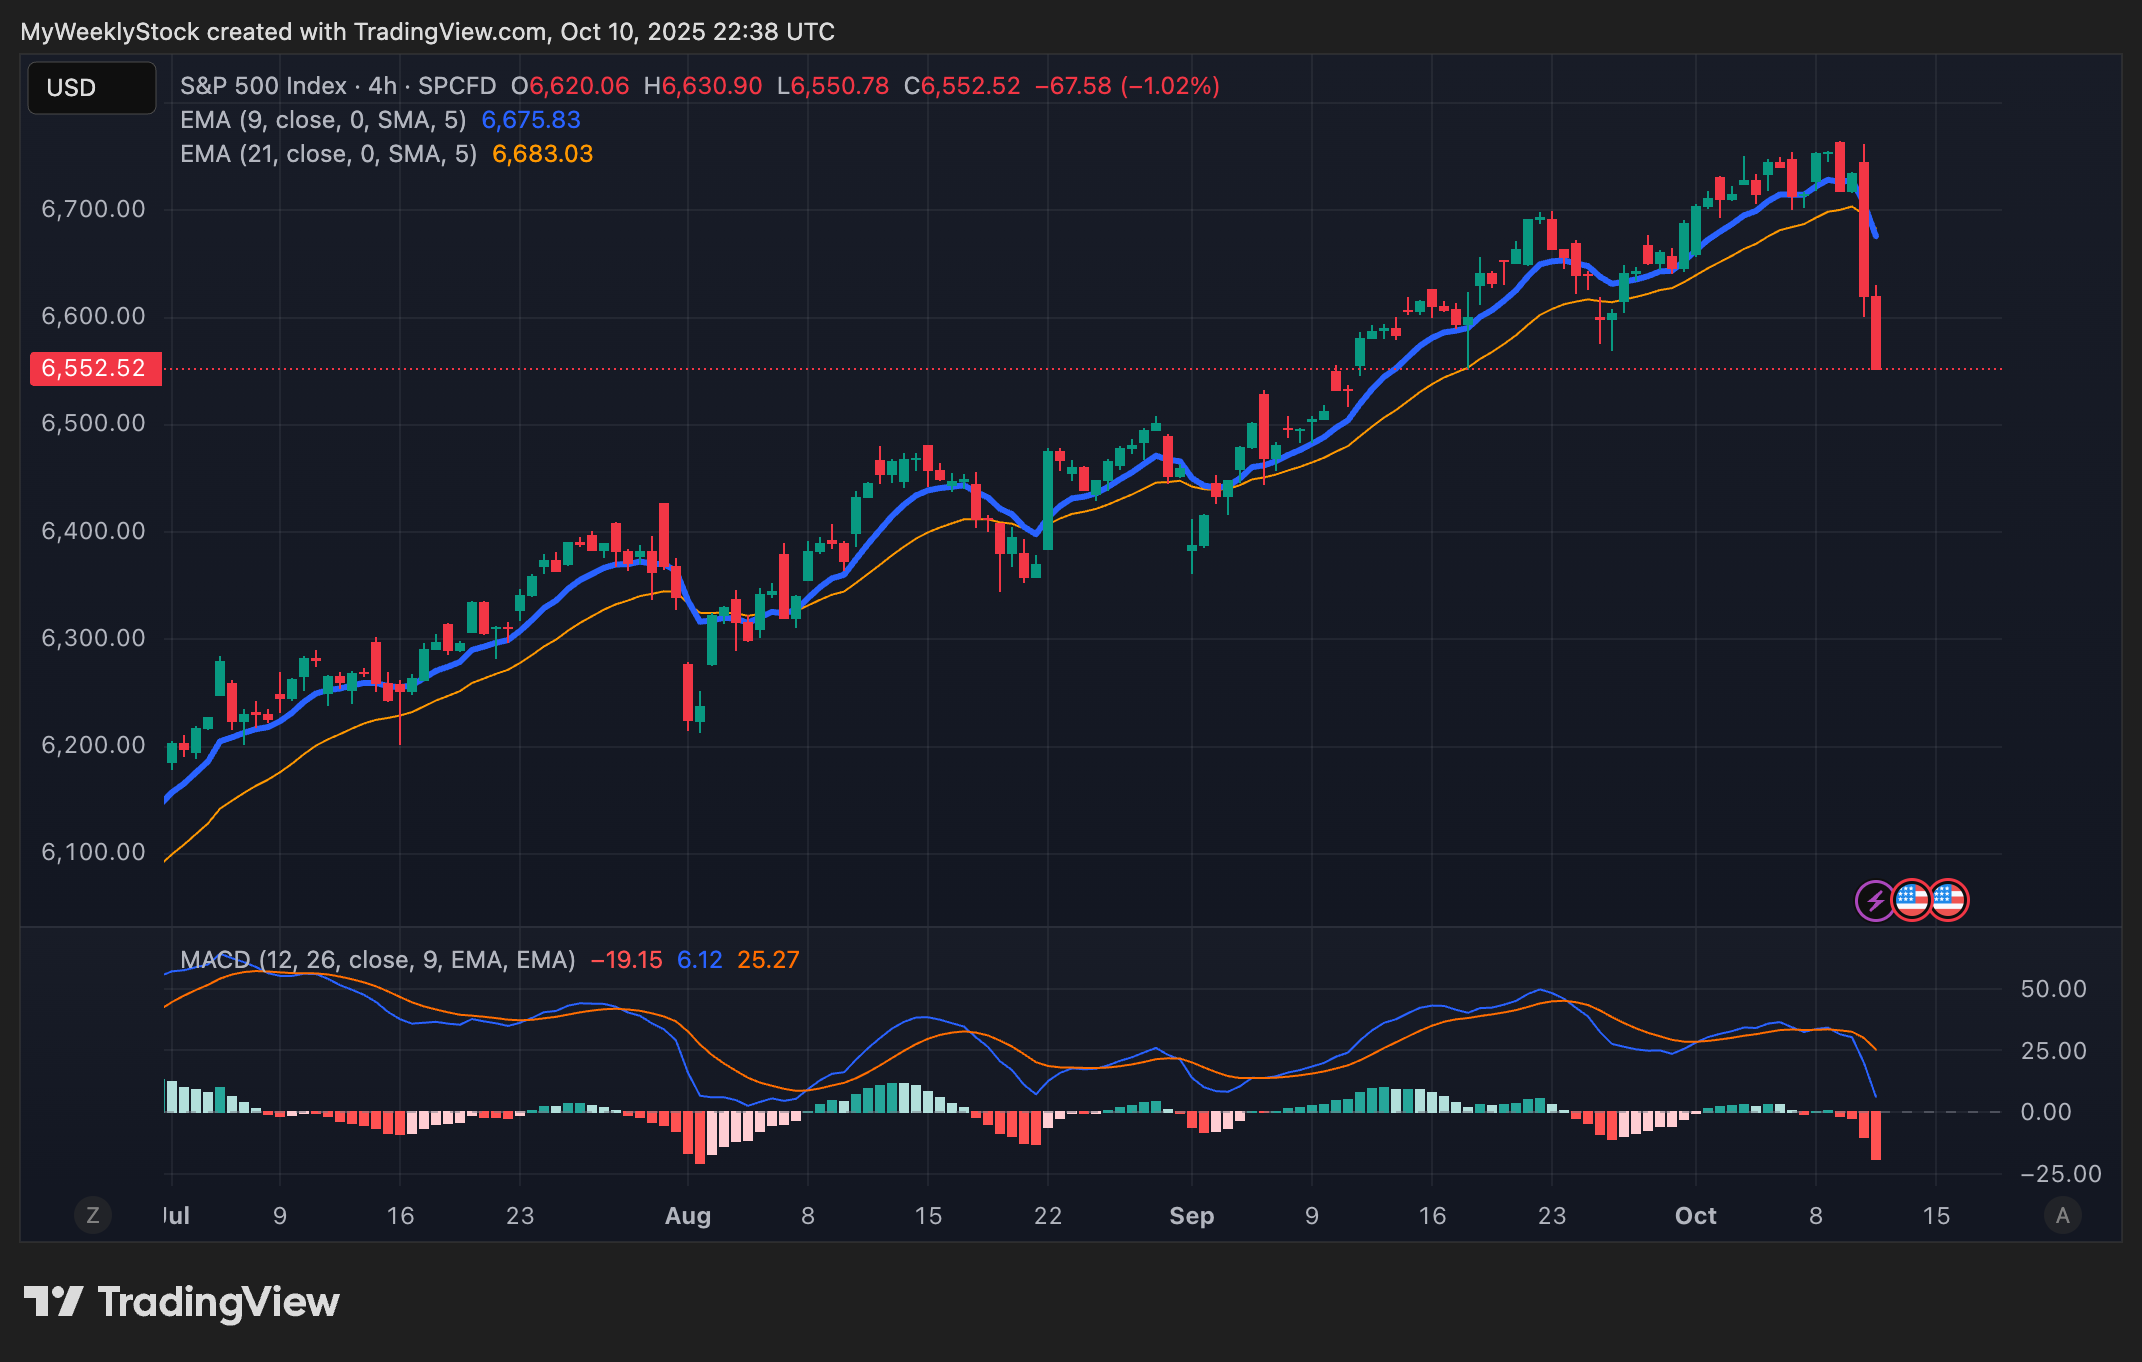Click the 6,700.00 price axis label
The width and height of the screenshot is (2142, 1362).
pyautogui.click(x=93, y=209)
